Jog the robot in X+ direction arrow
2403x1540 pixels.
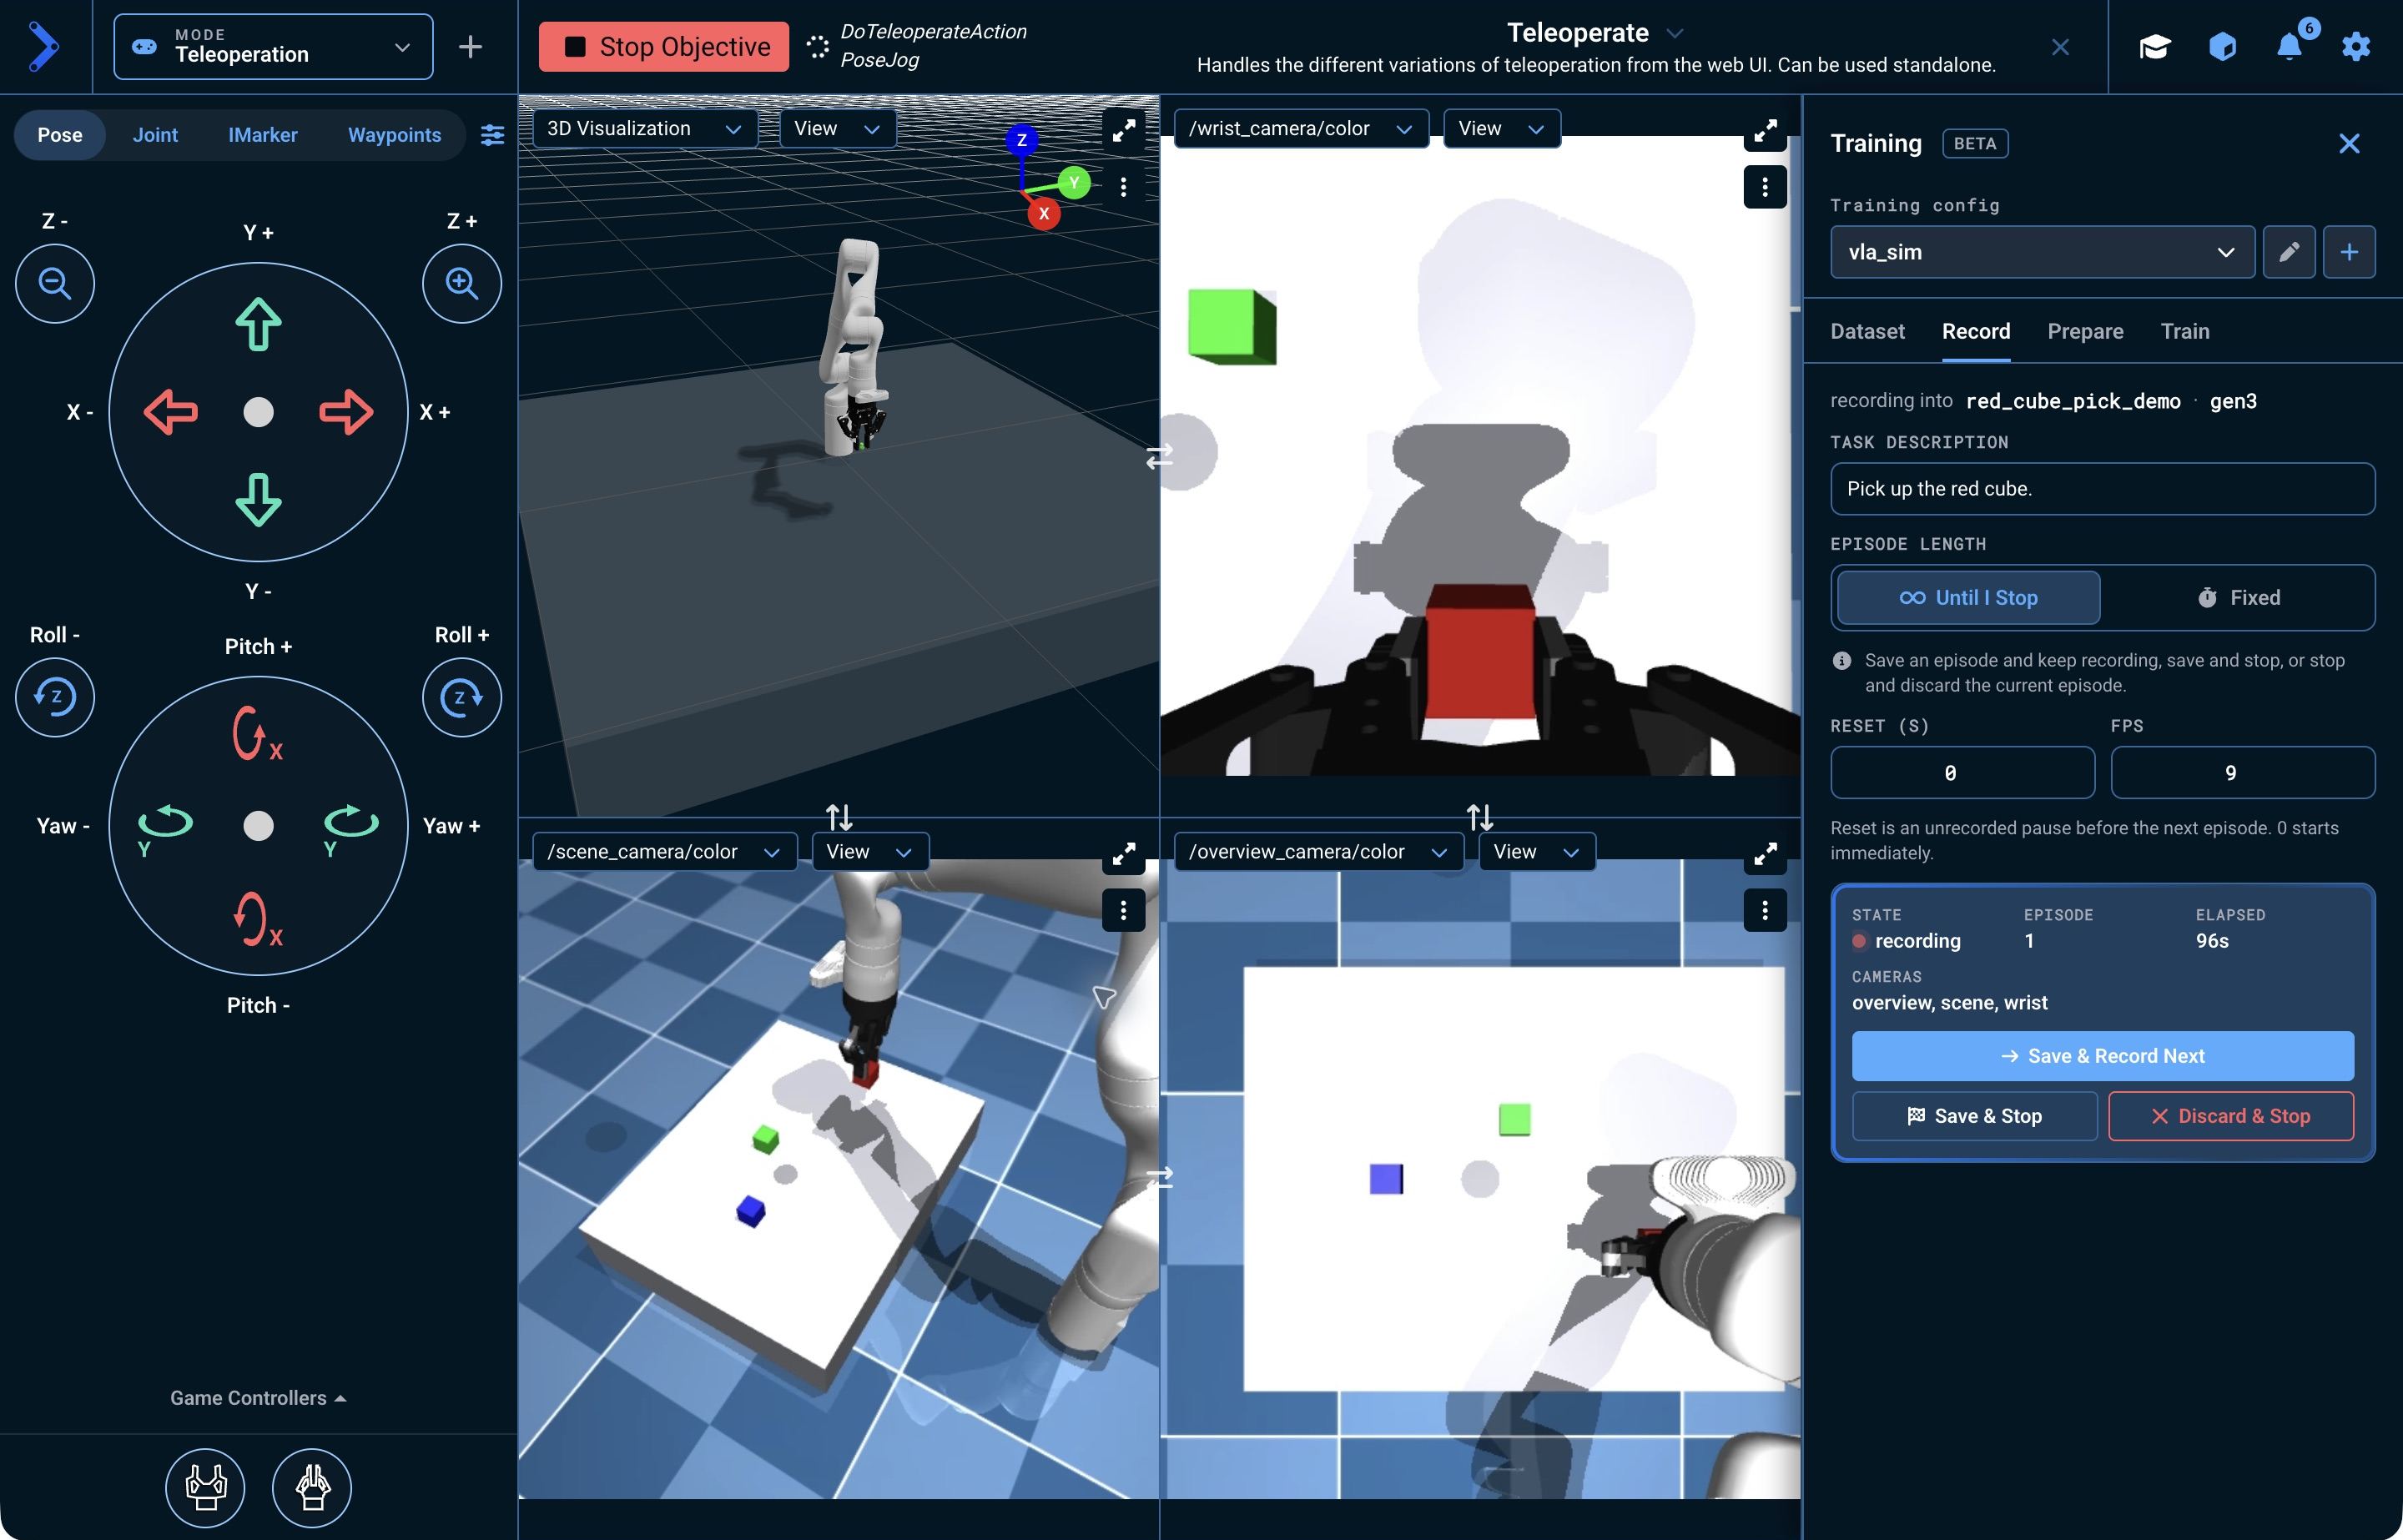pos(346,412)
